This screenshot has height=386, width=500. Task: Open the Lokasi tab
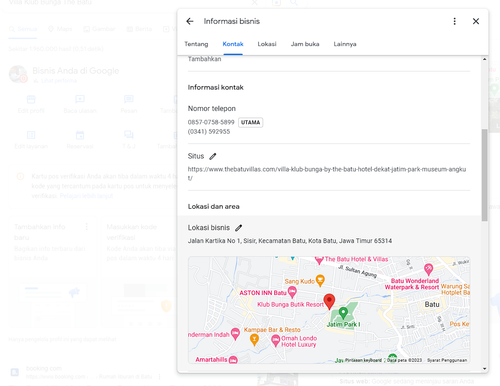point(267,44)
